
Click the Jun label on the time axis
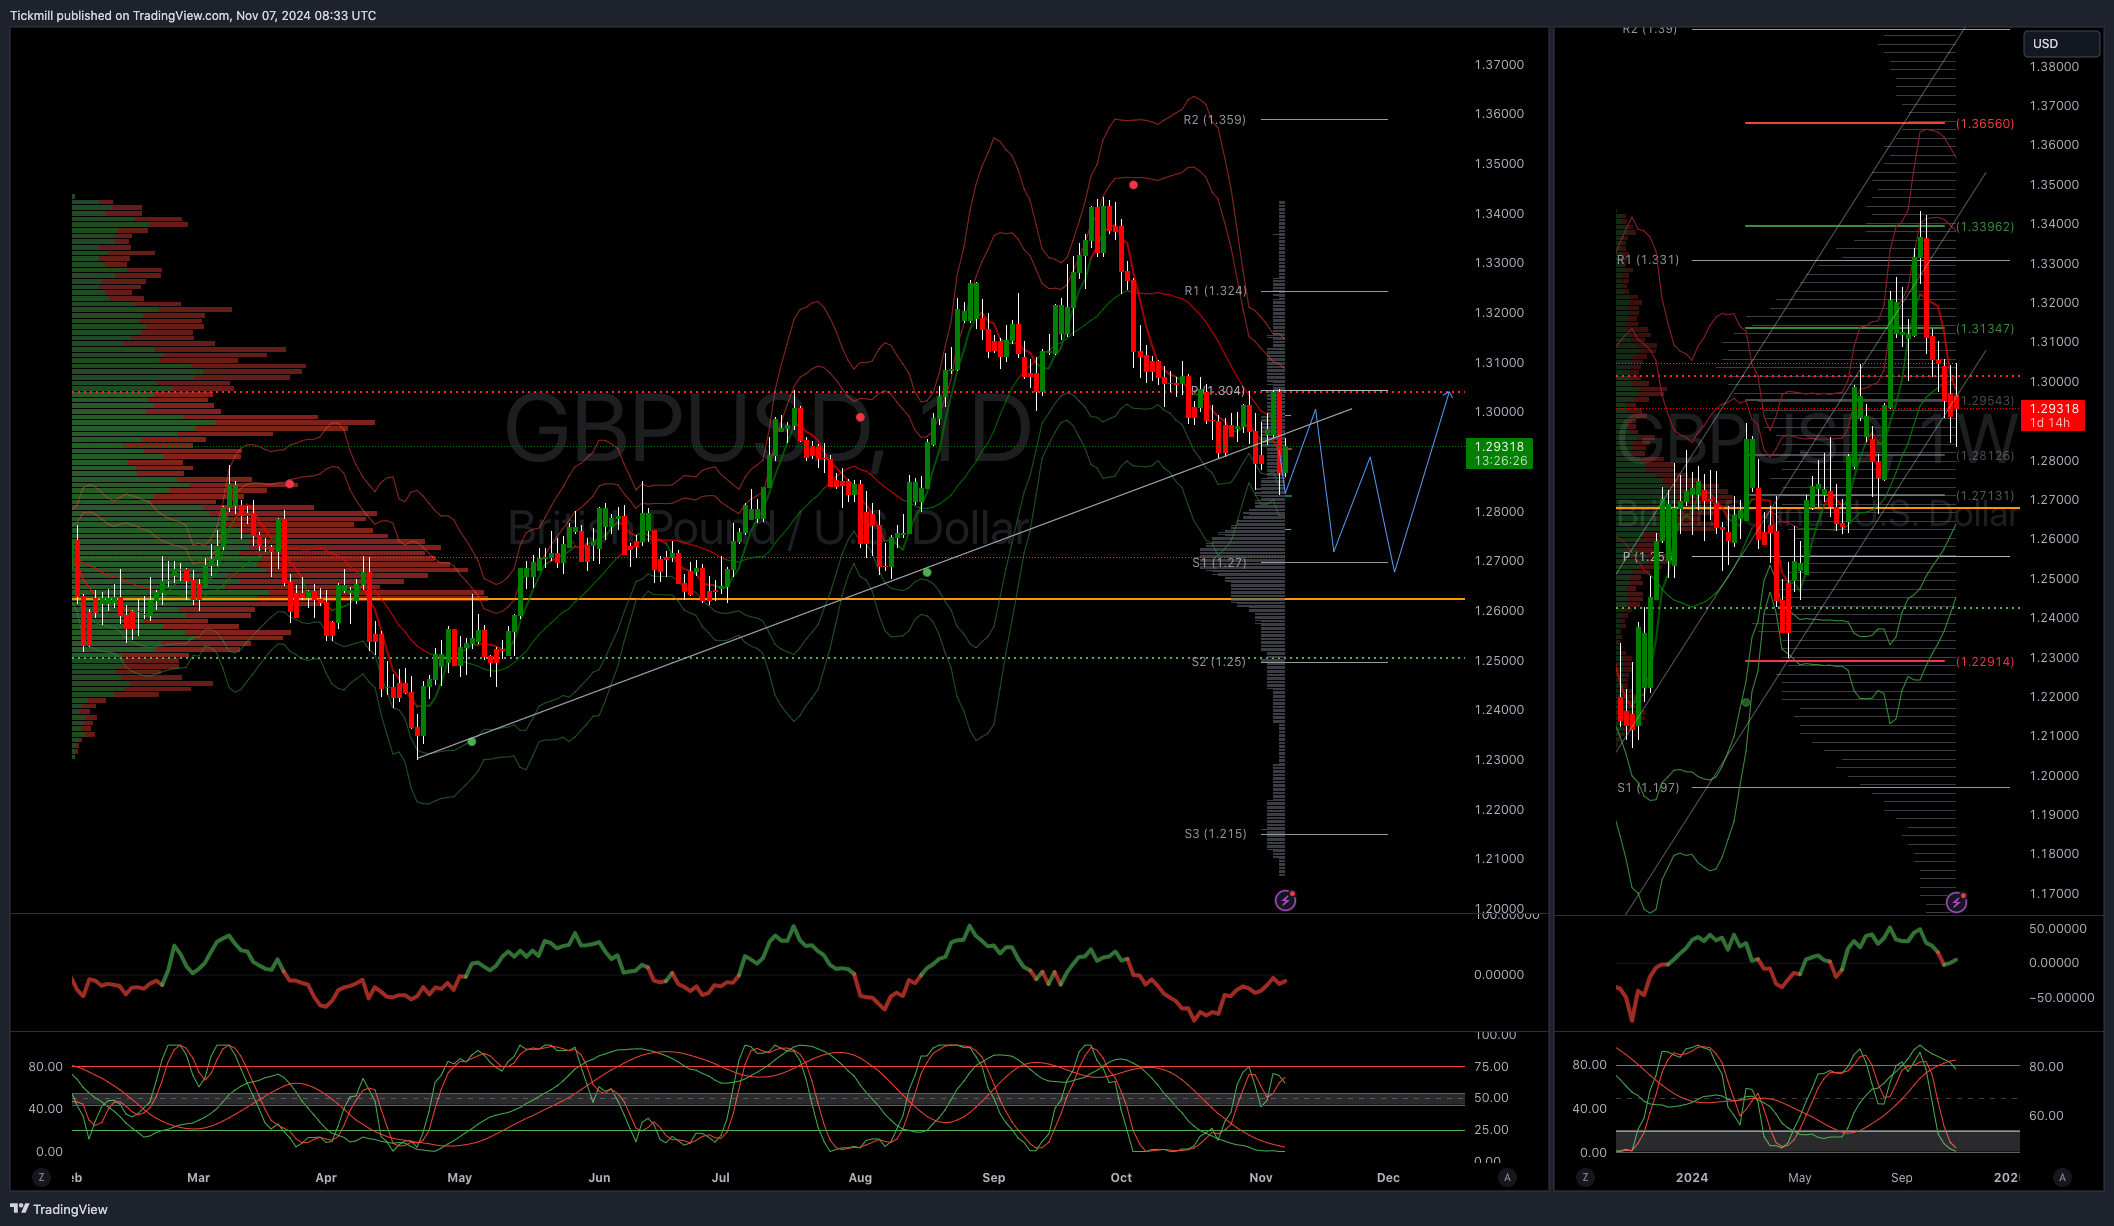point(599,1178)
